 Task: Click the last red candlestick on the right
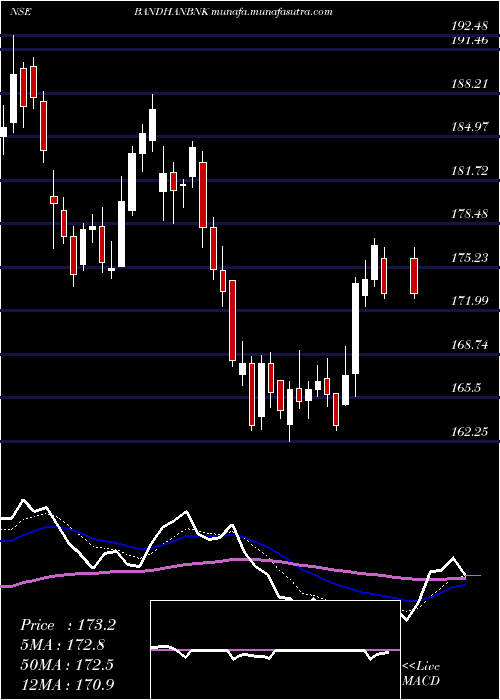click(414, 275)
